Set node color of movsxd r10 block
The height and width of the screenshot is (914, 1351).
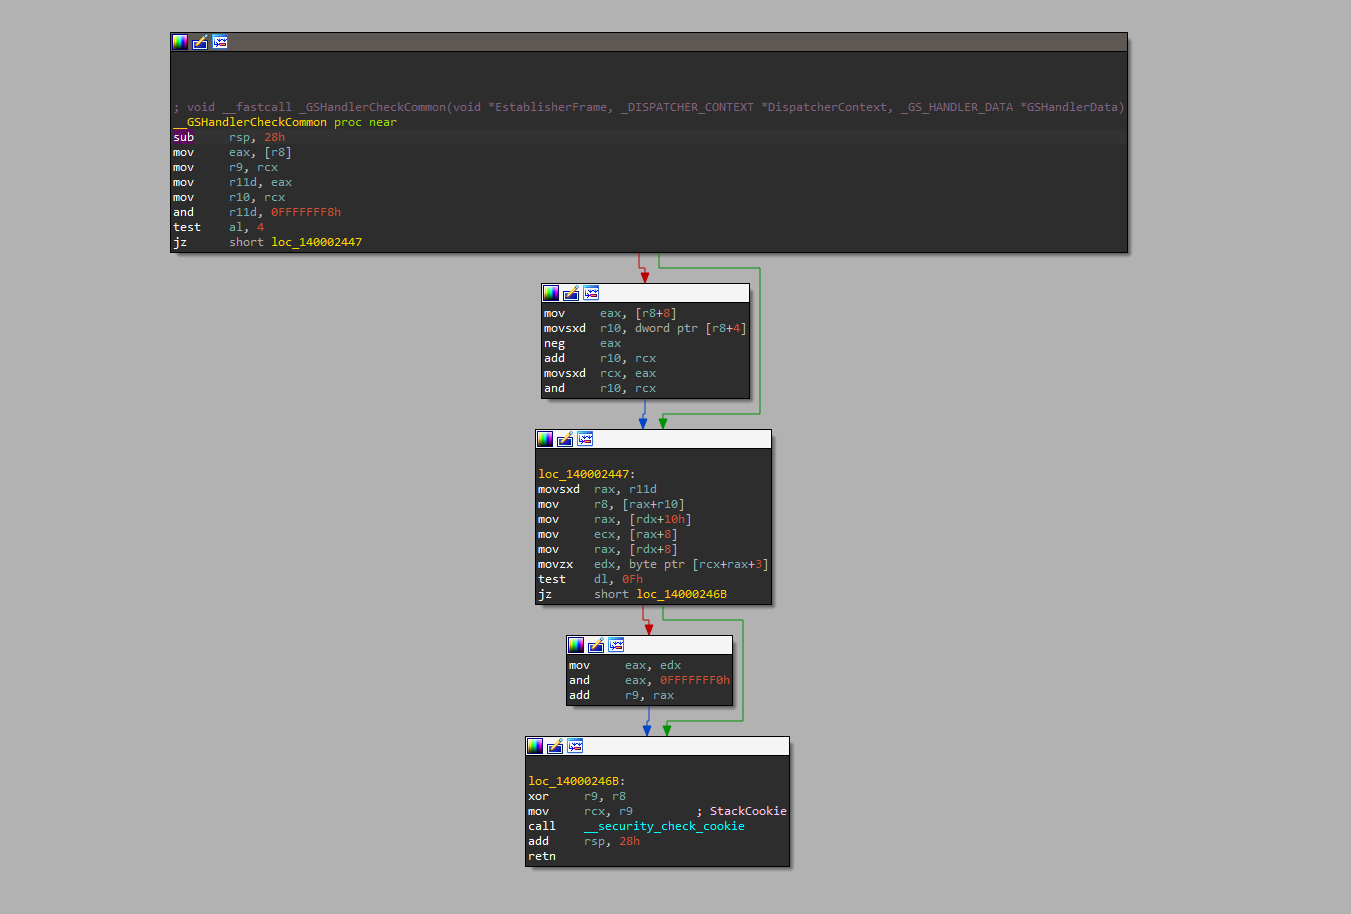coord(551,293)
